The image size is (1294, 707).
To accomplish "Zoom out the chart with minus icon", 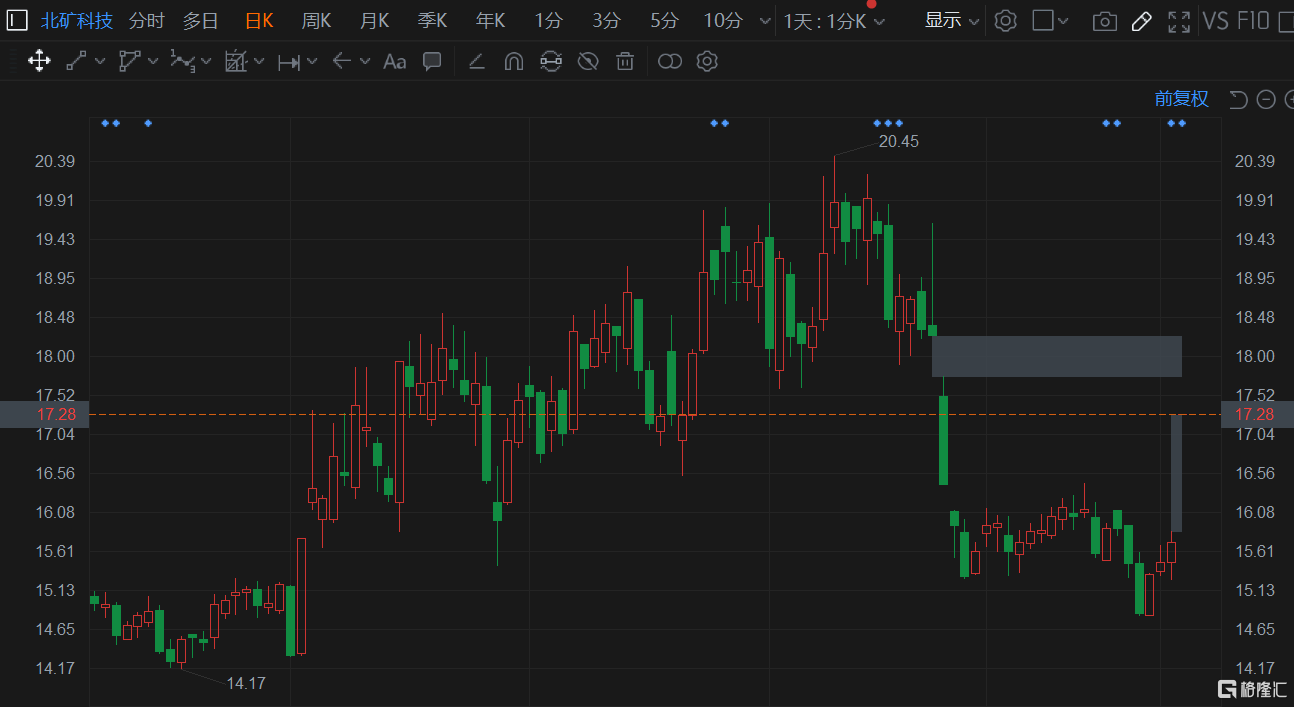I will coord(1266,99).
